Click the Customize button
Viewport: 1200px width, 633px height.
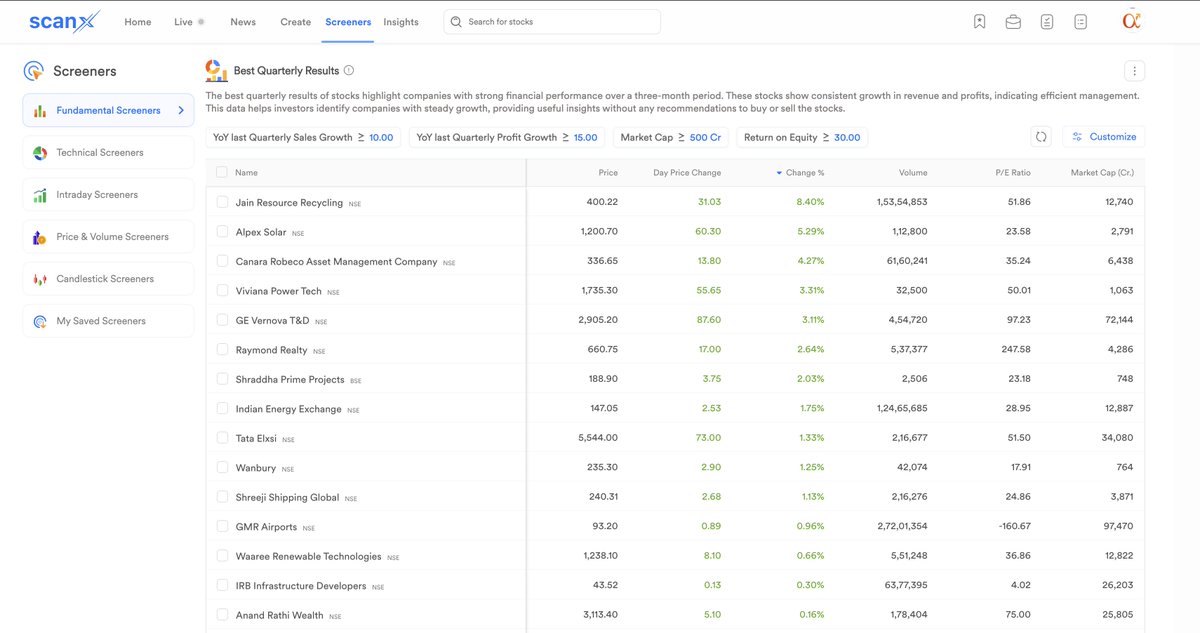[x=1103, y=137]
